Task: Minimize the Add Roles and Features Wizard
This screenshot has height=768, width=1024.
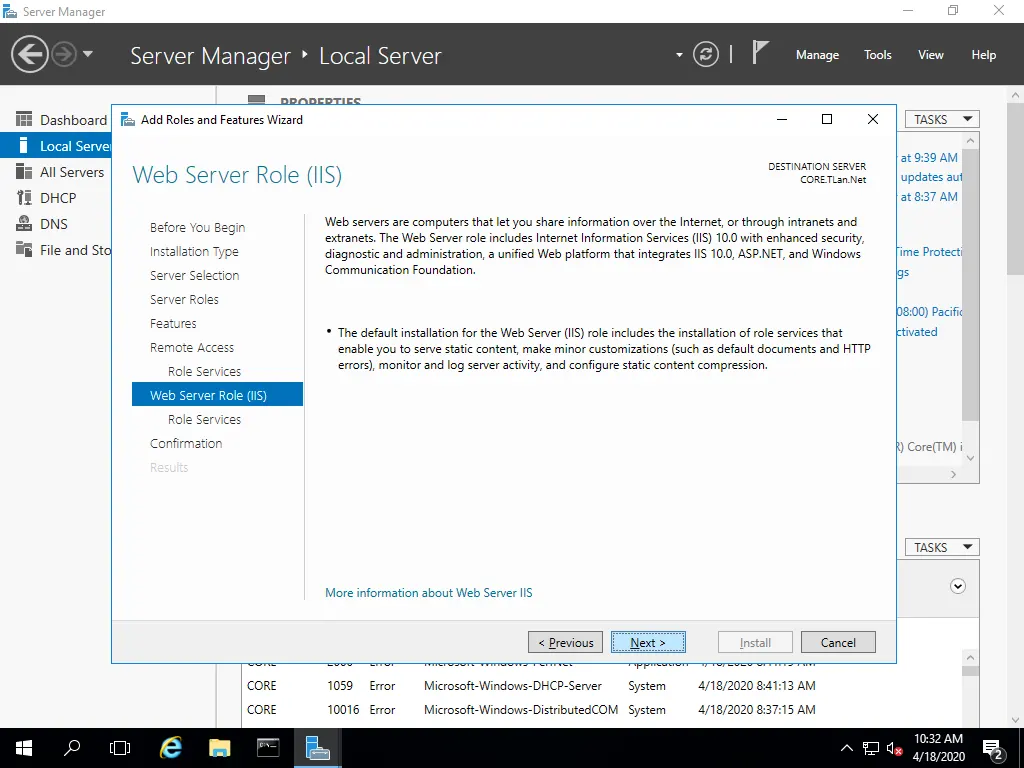Action: point(782,119)
